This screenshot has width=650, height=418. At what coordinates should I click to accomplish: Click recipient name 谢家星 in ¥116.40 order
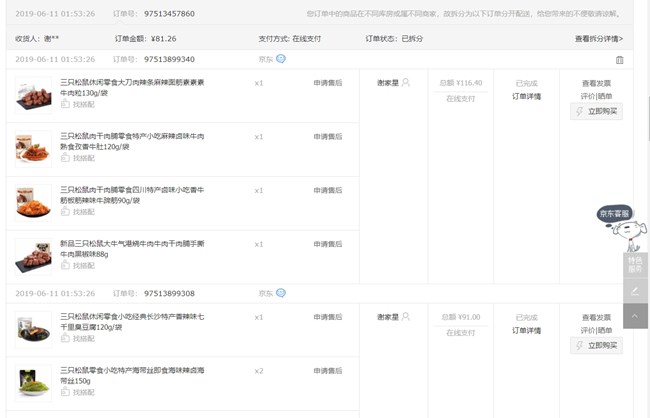[x=388, y=83]
